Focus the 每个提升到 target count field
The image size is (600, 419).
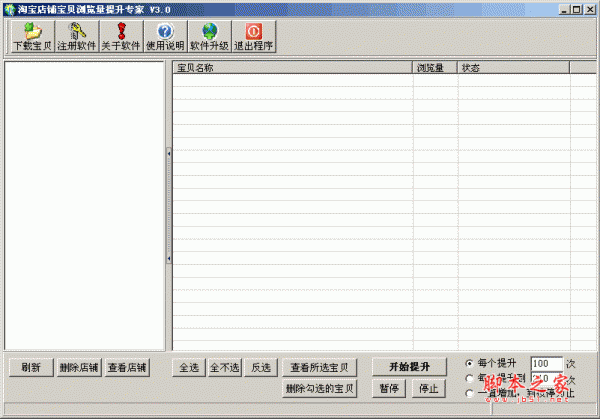(x=547, y=378)
